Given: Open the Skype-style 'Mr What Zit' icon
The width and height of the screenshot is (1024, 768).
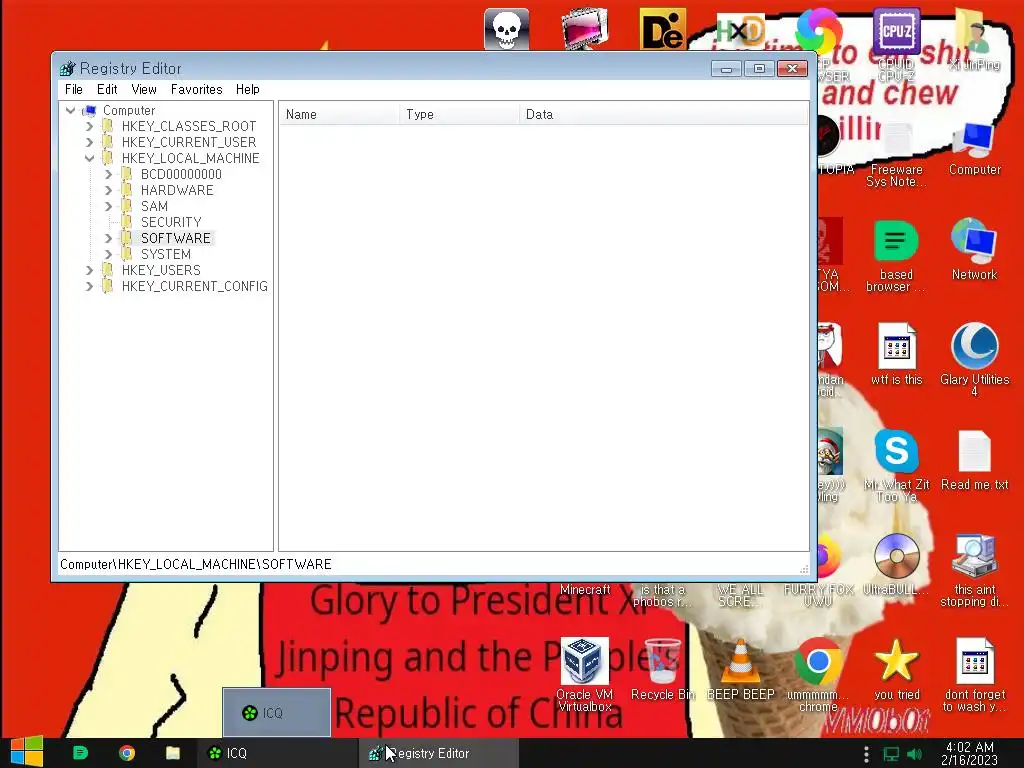Looking at the screenshot, I should pos(896,465).
